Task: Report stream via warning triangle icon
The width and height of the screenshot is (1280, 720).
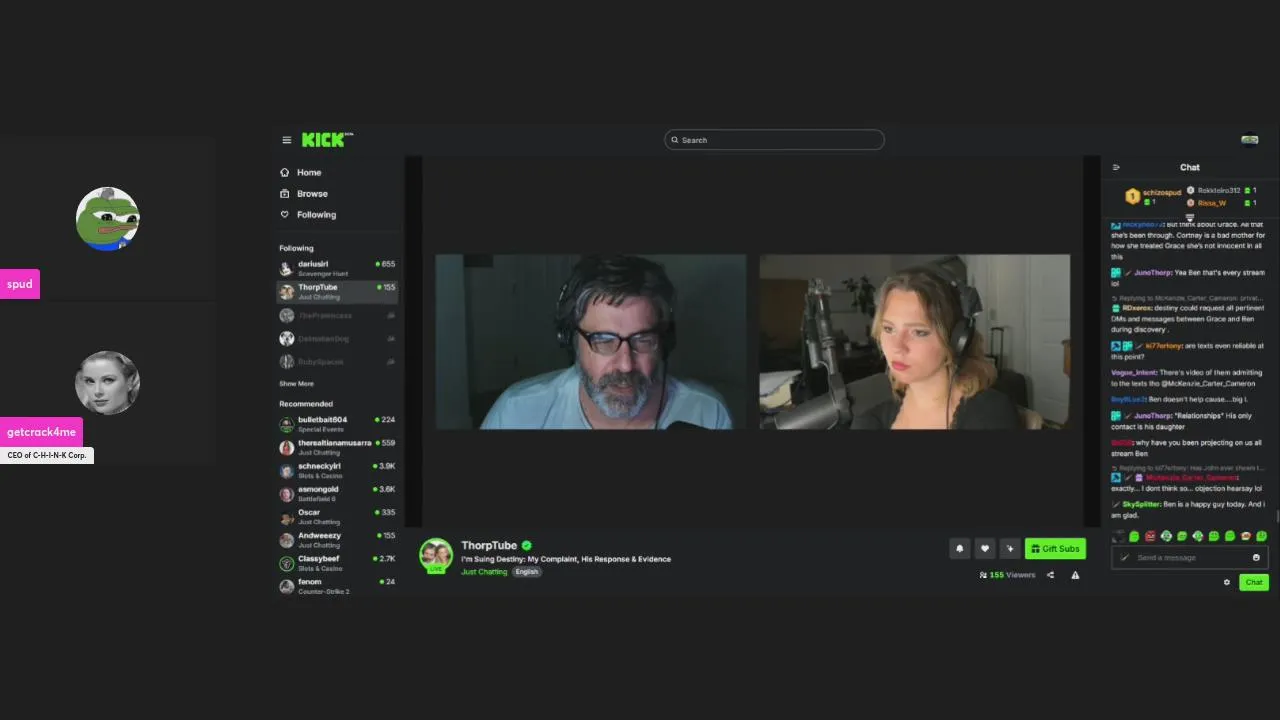Action: [1075, 575]
